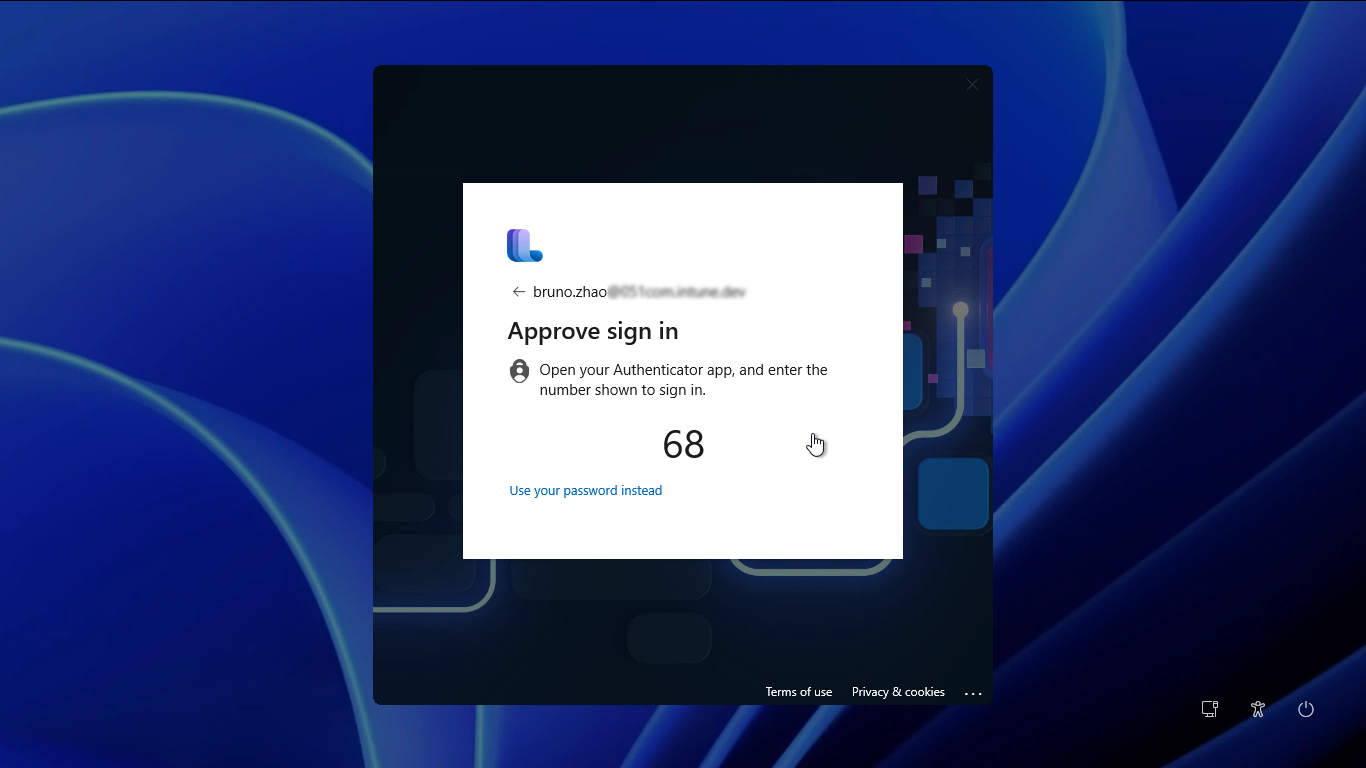Click the Use your password instead link
Viewport: 1366px width, 768px height.
(586, 491)
